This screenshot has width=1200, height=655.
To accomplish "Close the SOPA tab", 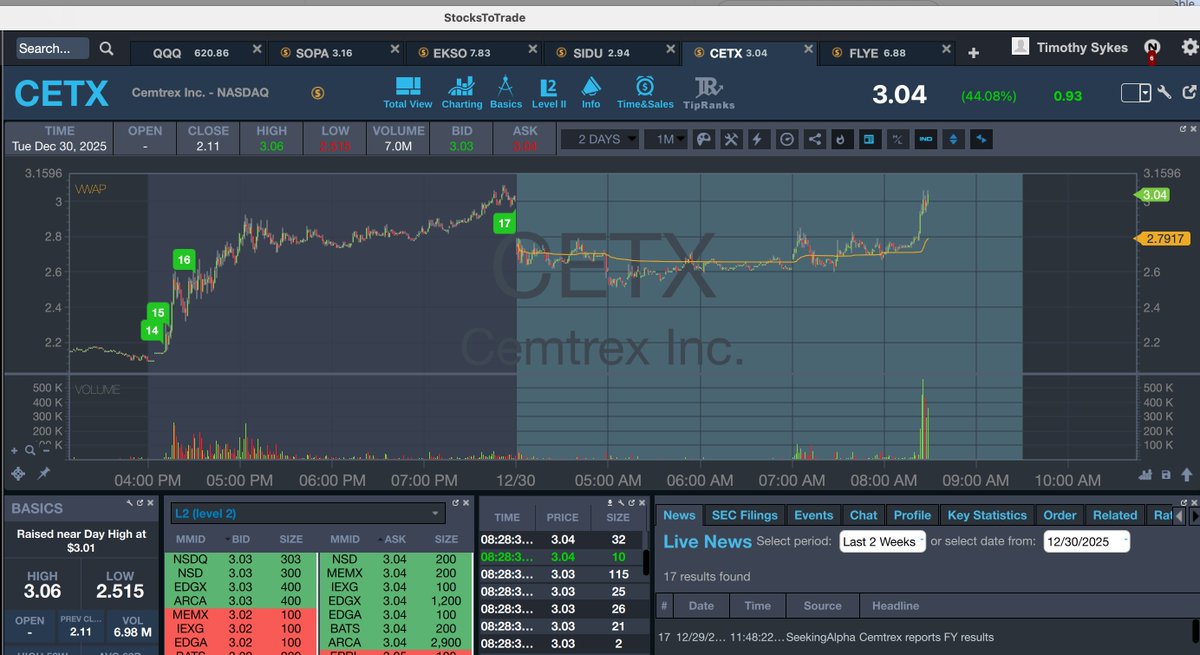I will [394, 48].
